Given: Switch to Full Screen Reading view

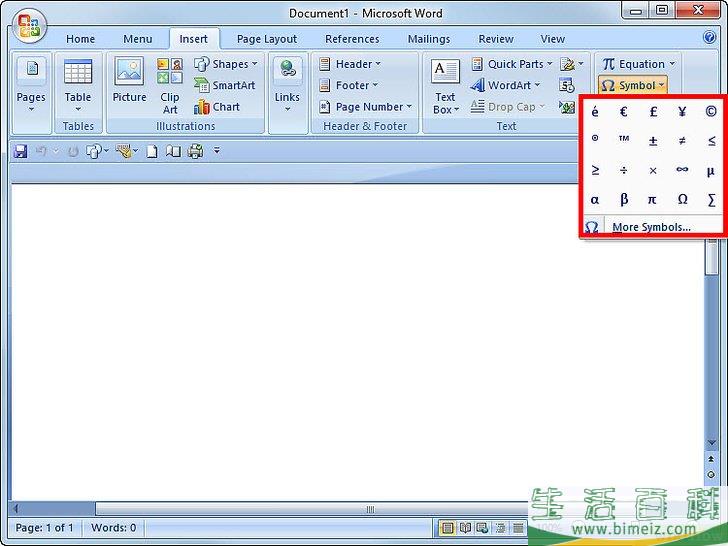Looking at the screenshot, I should [465, 528].
